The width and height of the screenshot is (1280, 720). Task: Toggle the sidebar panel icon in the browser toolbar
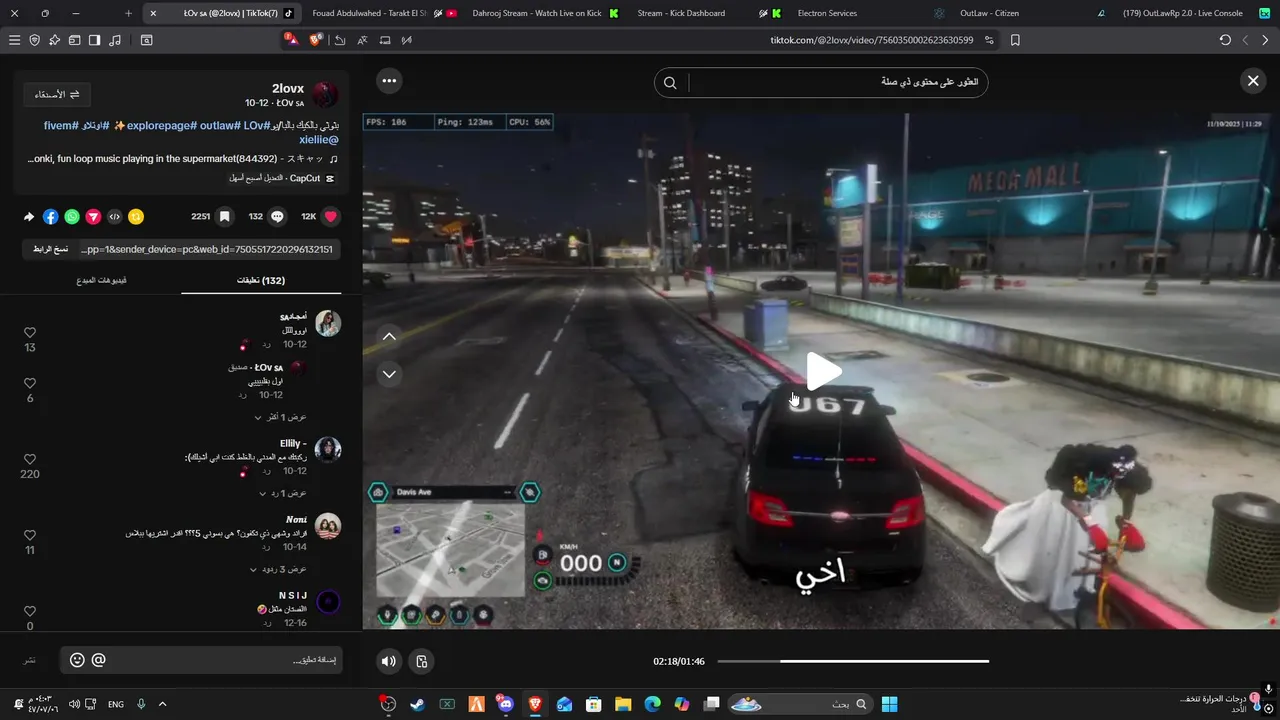[94, 40]
